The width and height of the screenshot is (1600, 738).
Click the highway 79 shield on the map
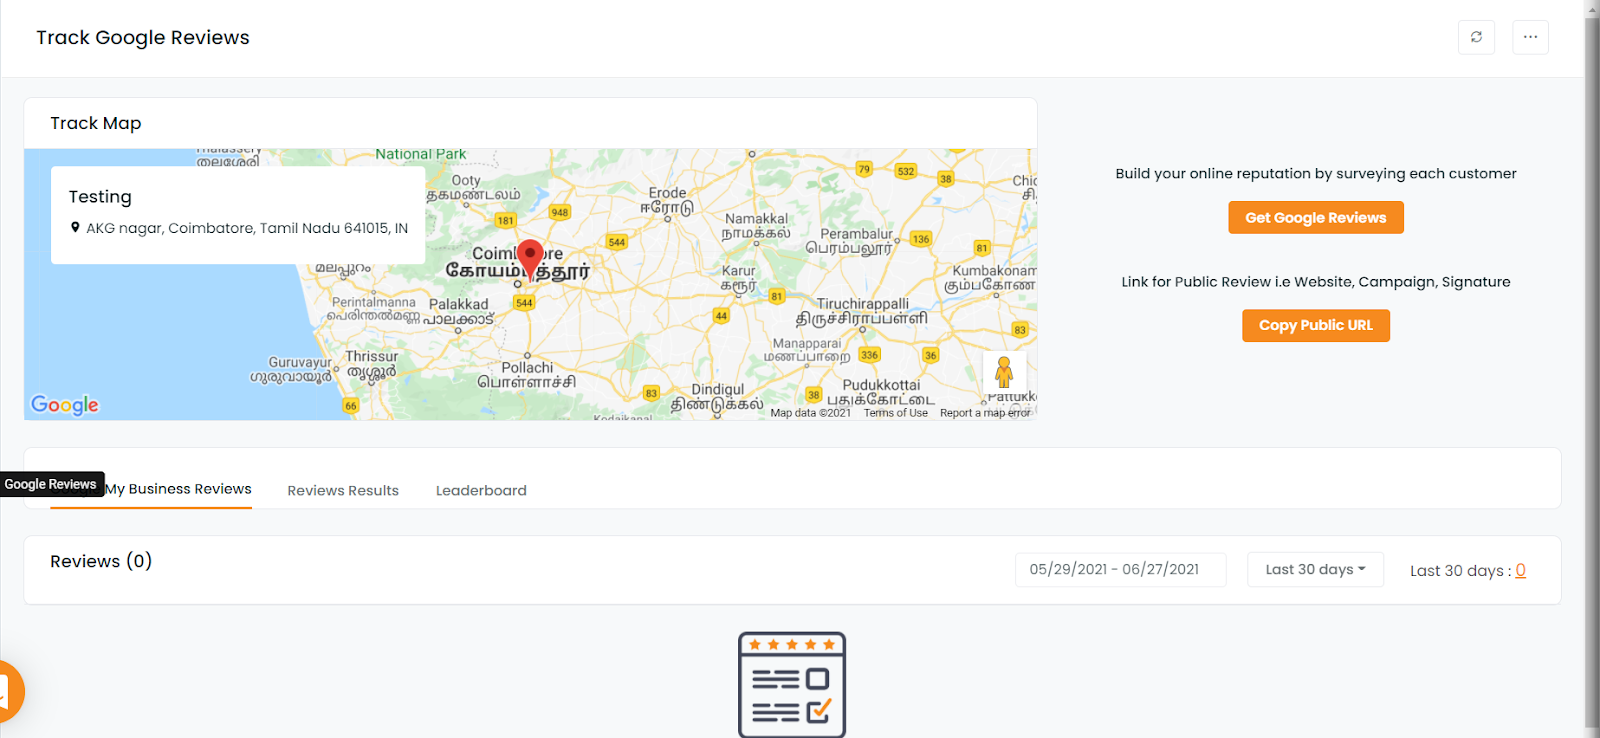pyautogui.click(x=864, y=169)
